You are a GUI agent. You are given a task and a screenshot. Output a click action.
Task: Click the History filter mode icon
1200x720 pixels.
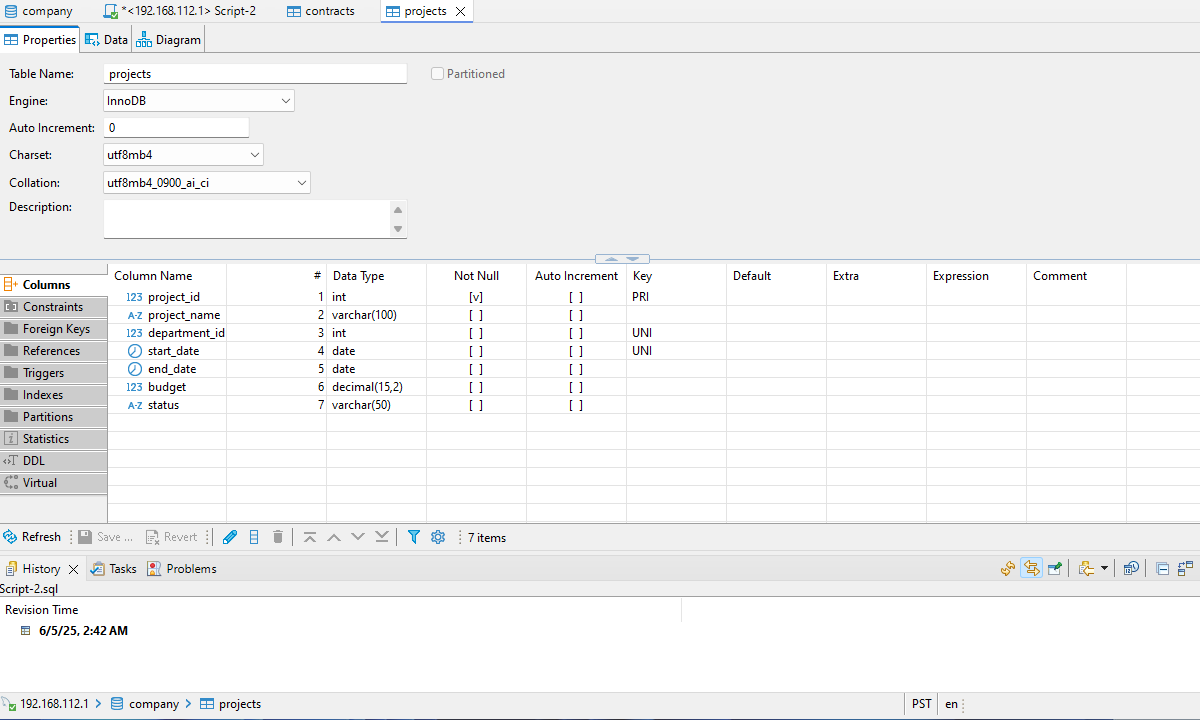[1086, 568]
